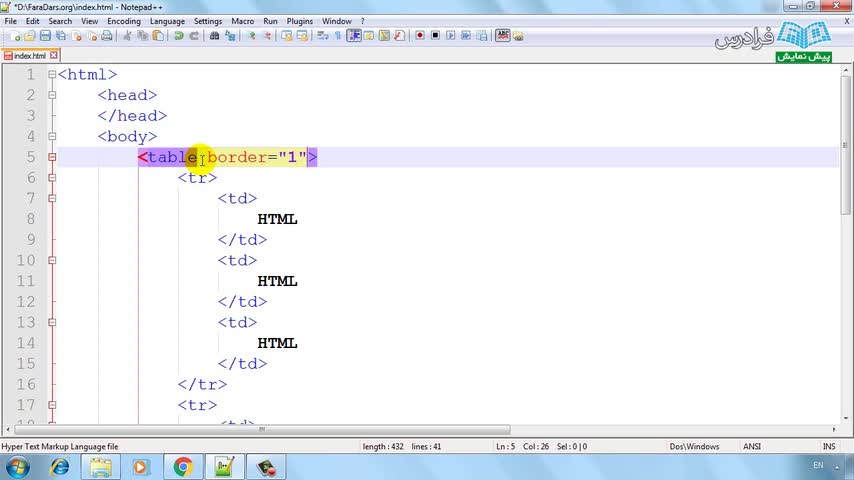The image size is (854, 480).
Task: Click line number 5 in the margin
Action: [30, 157]
